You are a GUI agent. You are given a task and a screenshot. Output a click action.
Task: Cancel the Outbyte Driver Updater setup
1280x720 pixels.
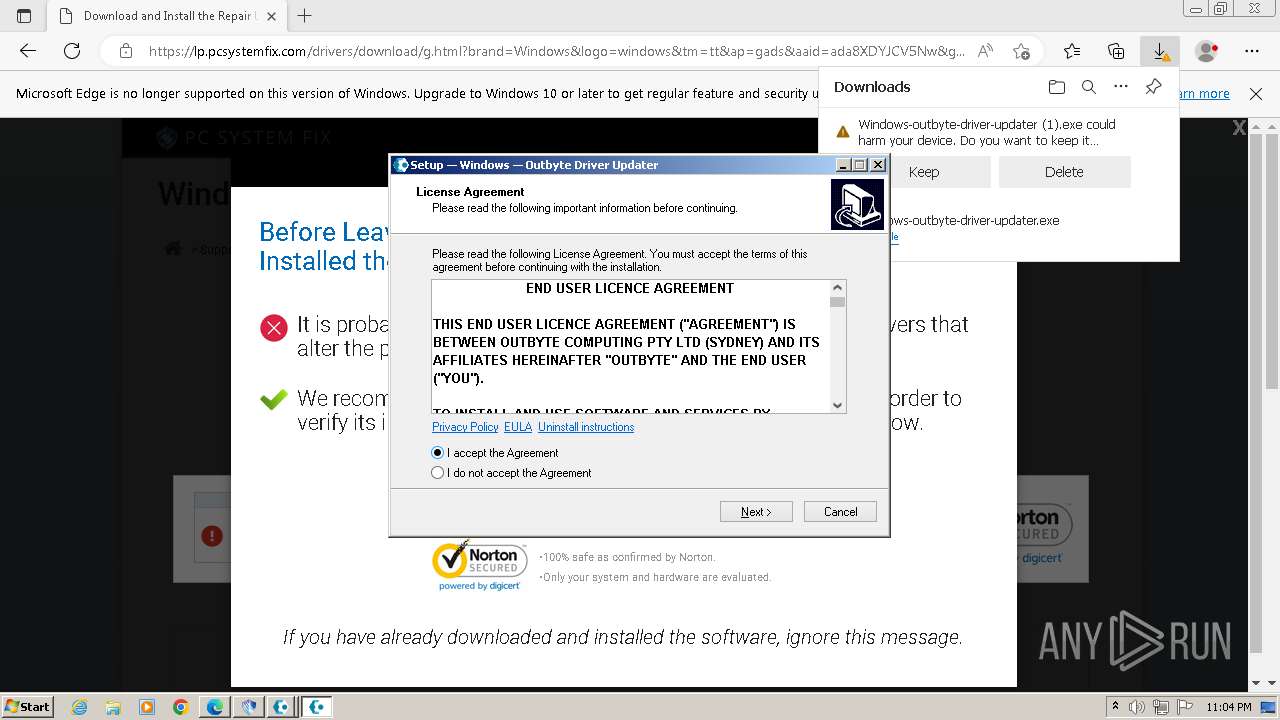(840, 511)
